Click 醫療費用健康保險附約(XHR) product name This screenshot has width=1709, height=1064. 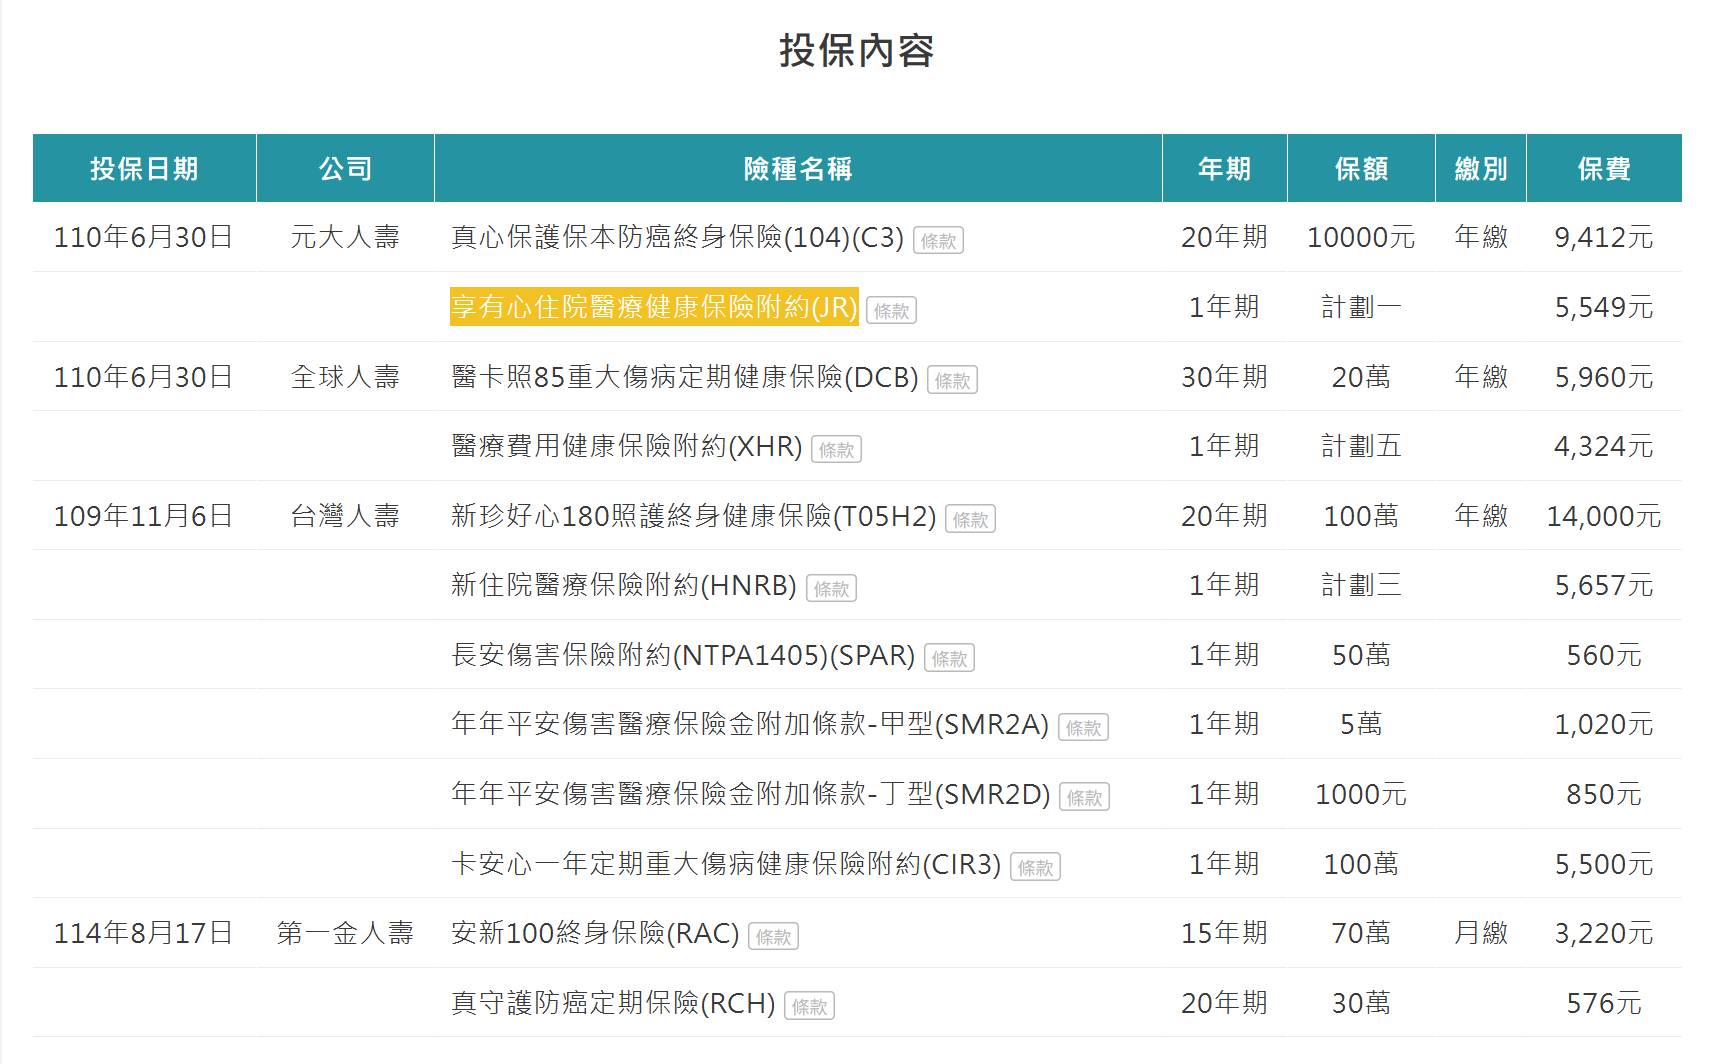[626, 446]
